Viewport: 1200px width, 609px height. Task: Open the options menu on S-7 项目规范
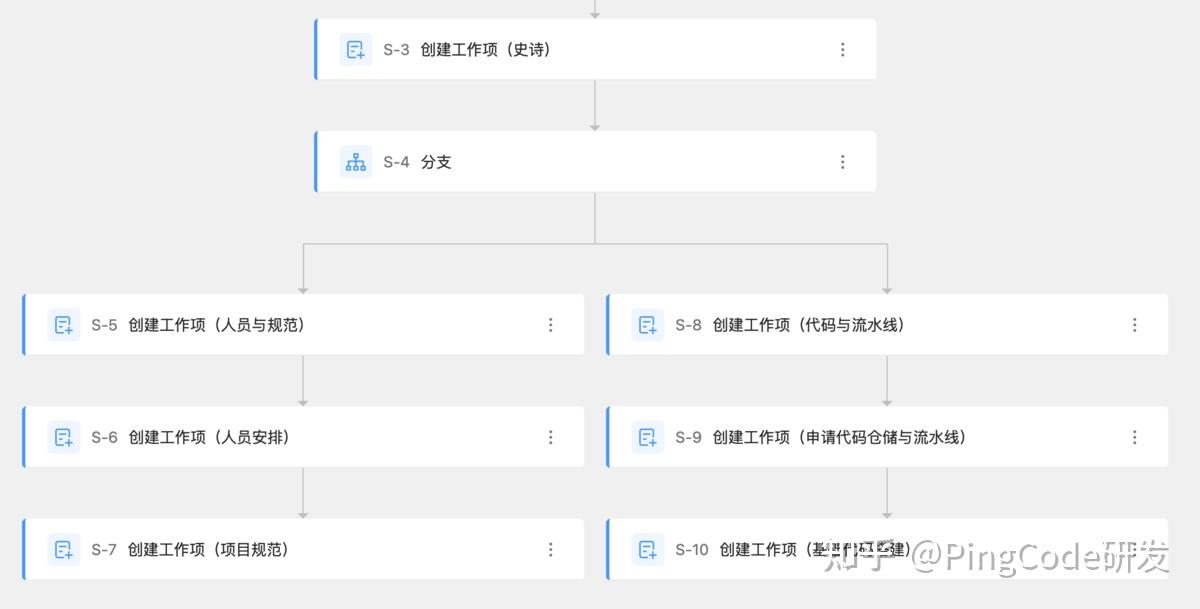(551, 549)
